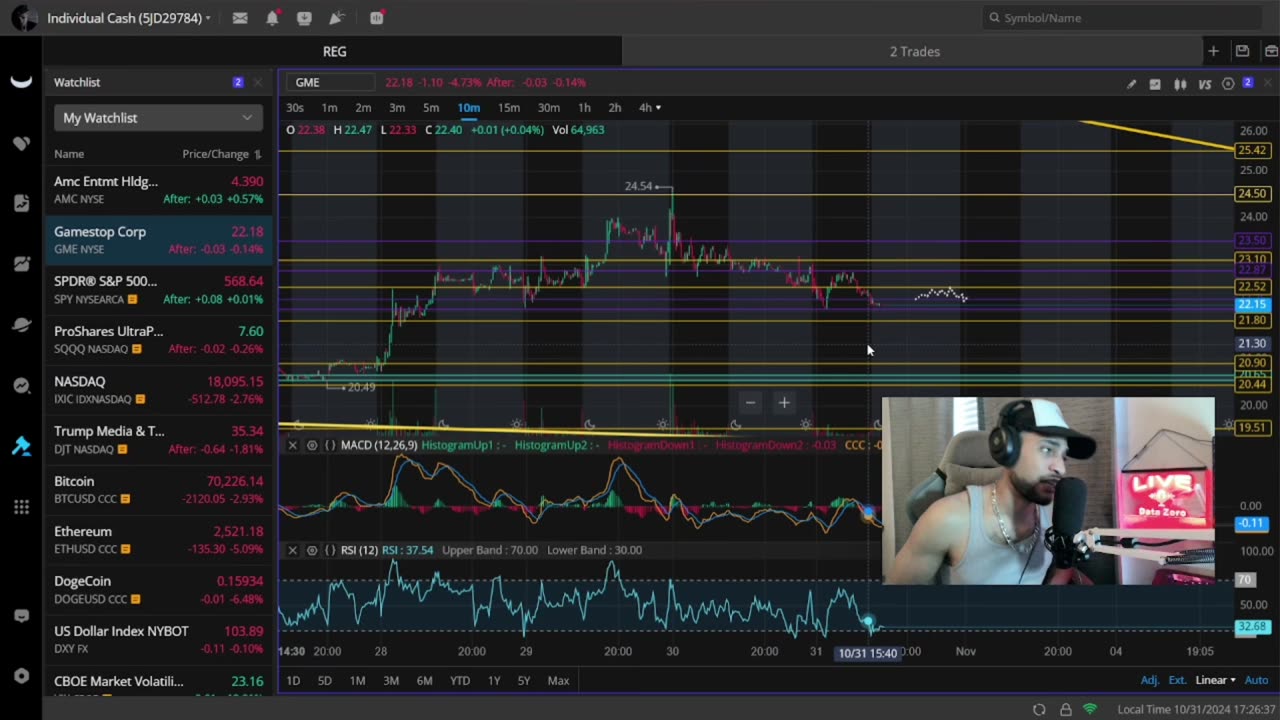Screen dimensions: 1280x720
Task: Set chart range to Max
Action: (x=558, y=681)
